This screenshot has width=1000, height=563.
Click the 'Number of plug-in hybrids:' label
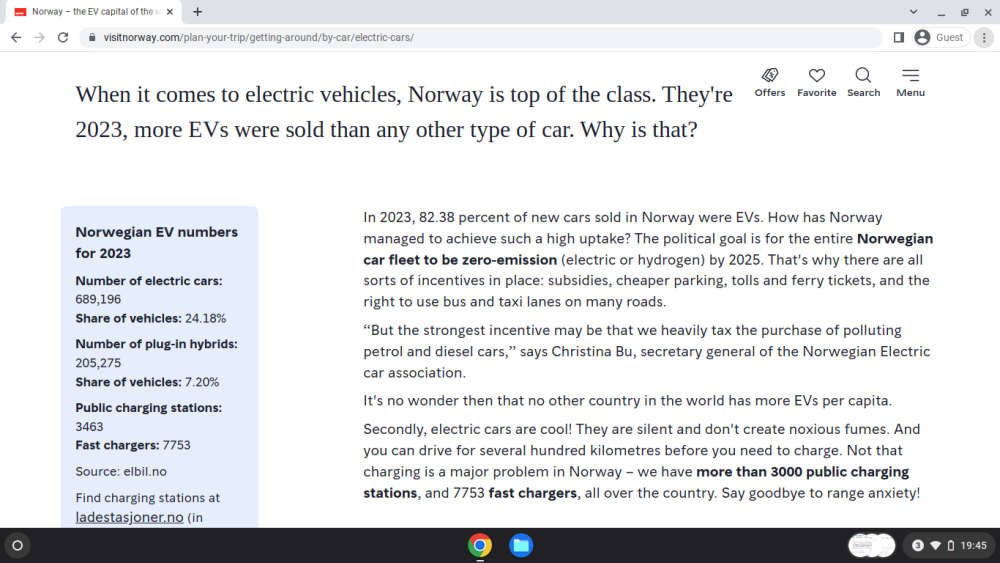click(x=156, y=344)
